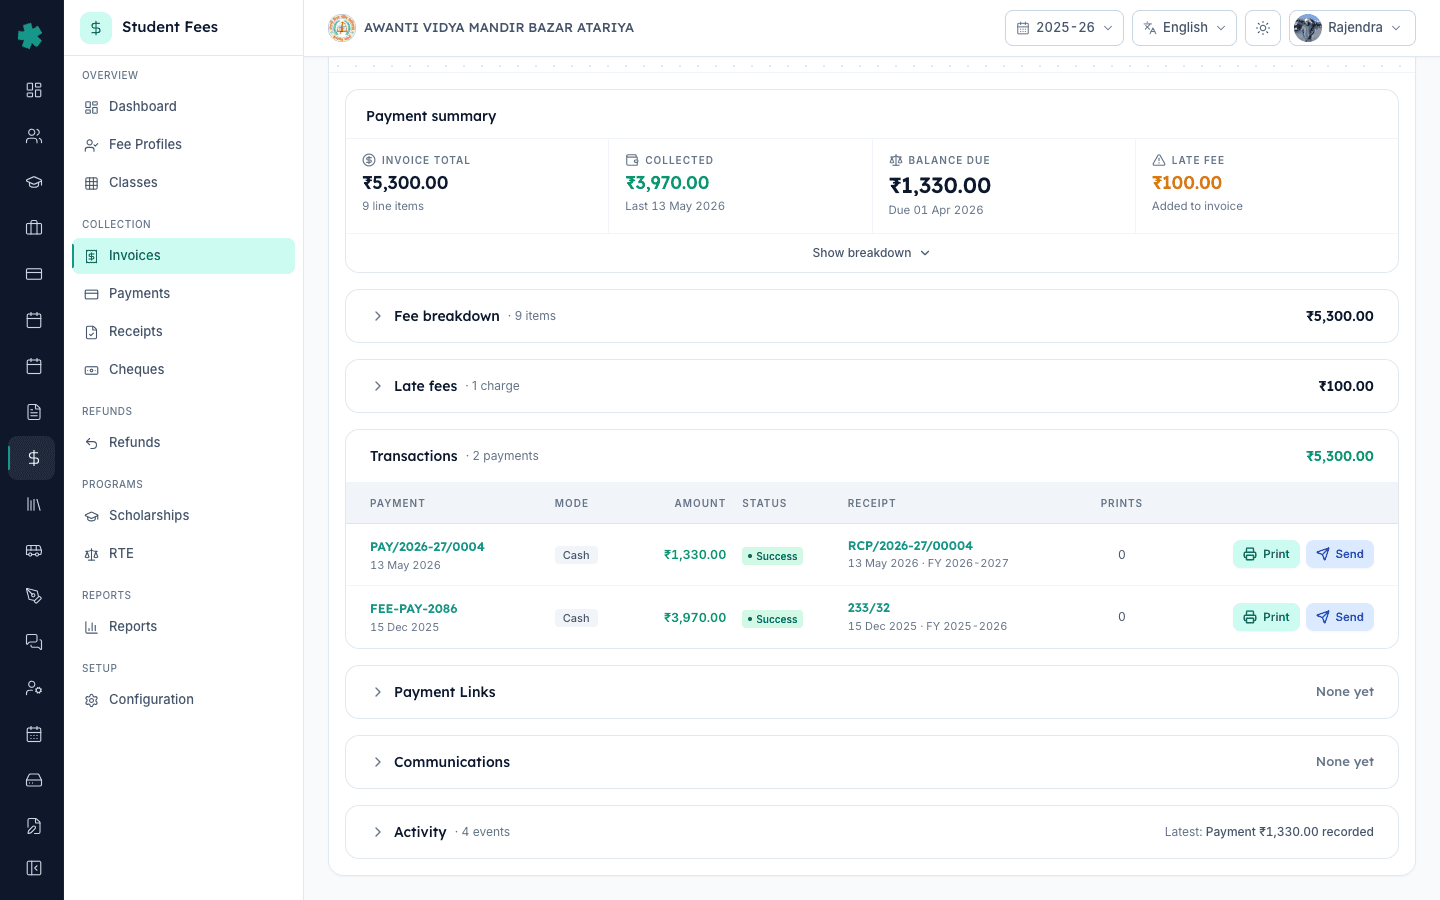This screenshot has height=900, width=1440.
Task: Select Invoices in sidebar
Action: (x=183, y=256)
